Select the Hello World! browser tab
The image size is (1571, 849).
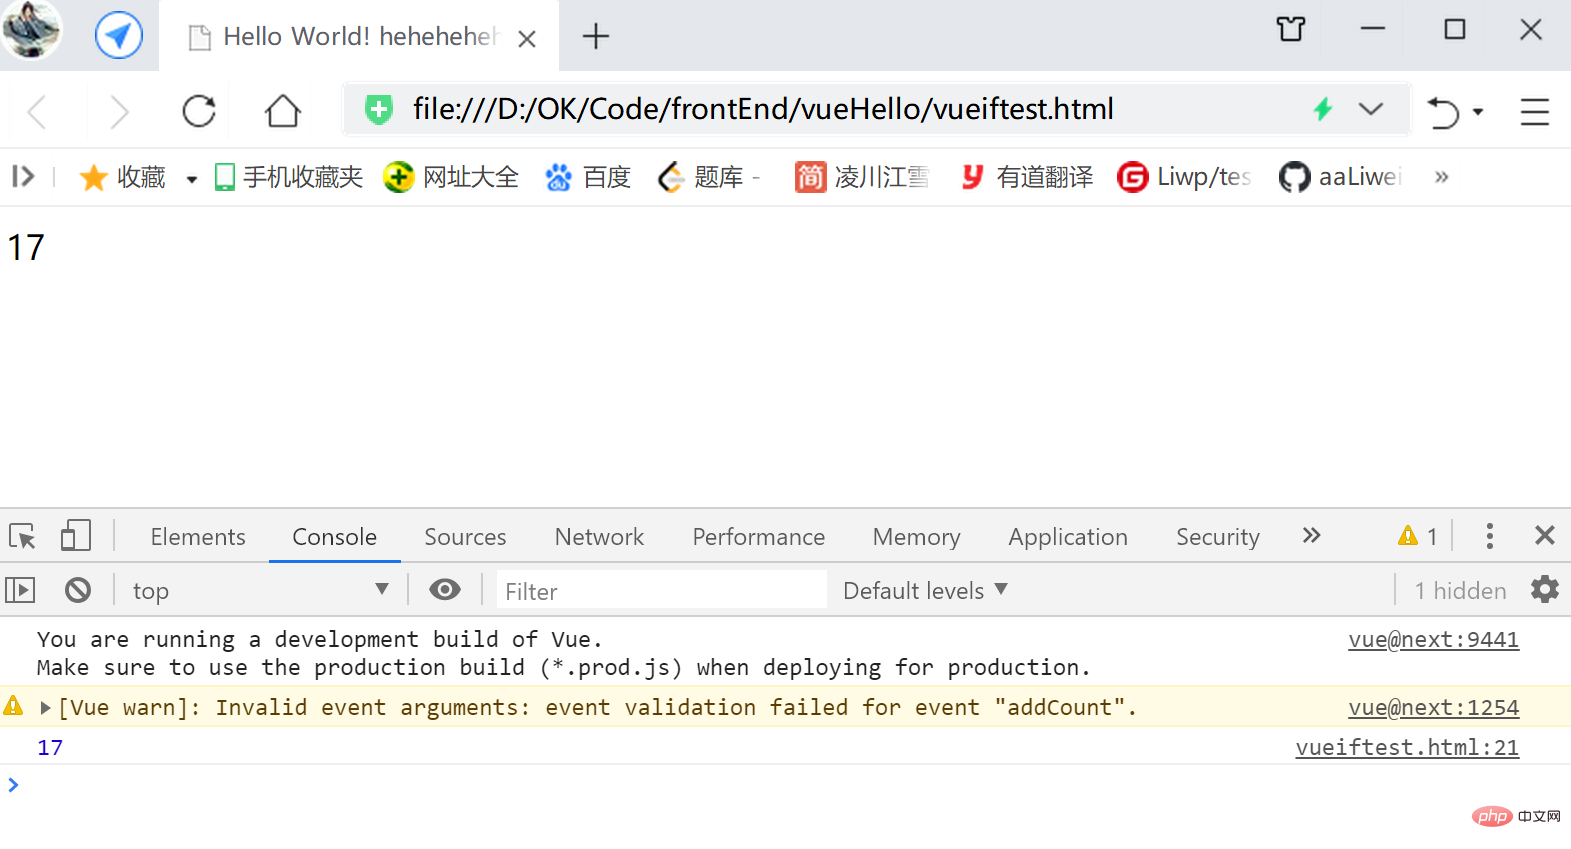pos(359,37)
